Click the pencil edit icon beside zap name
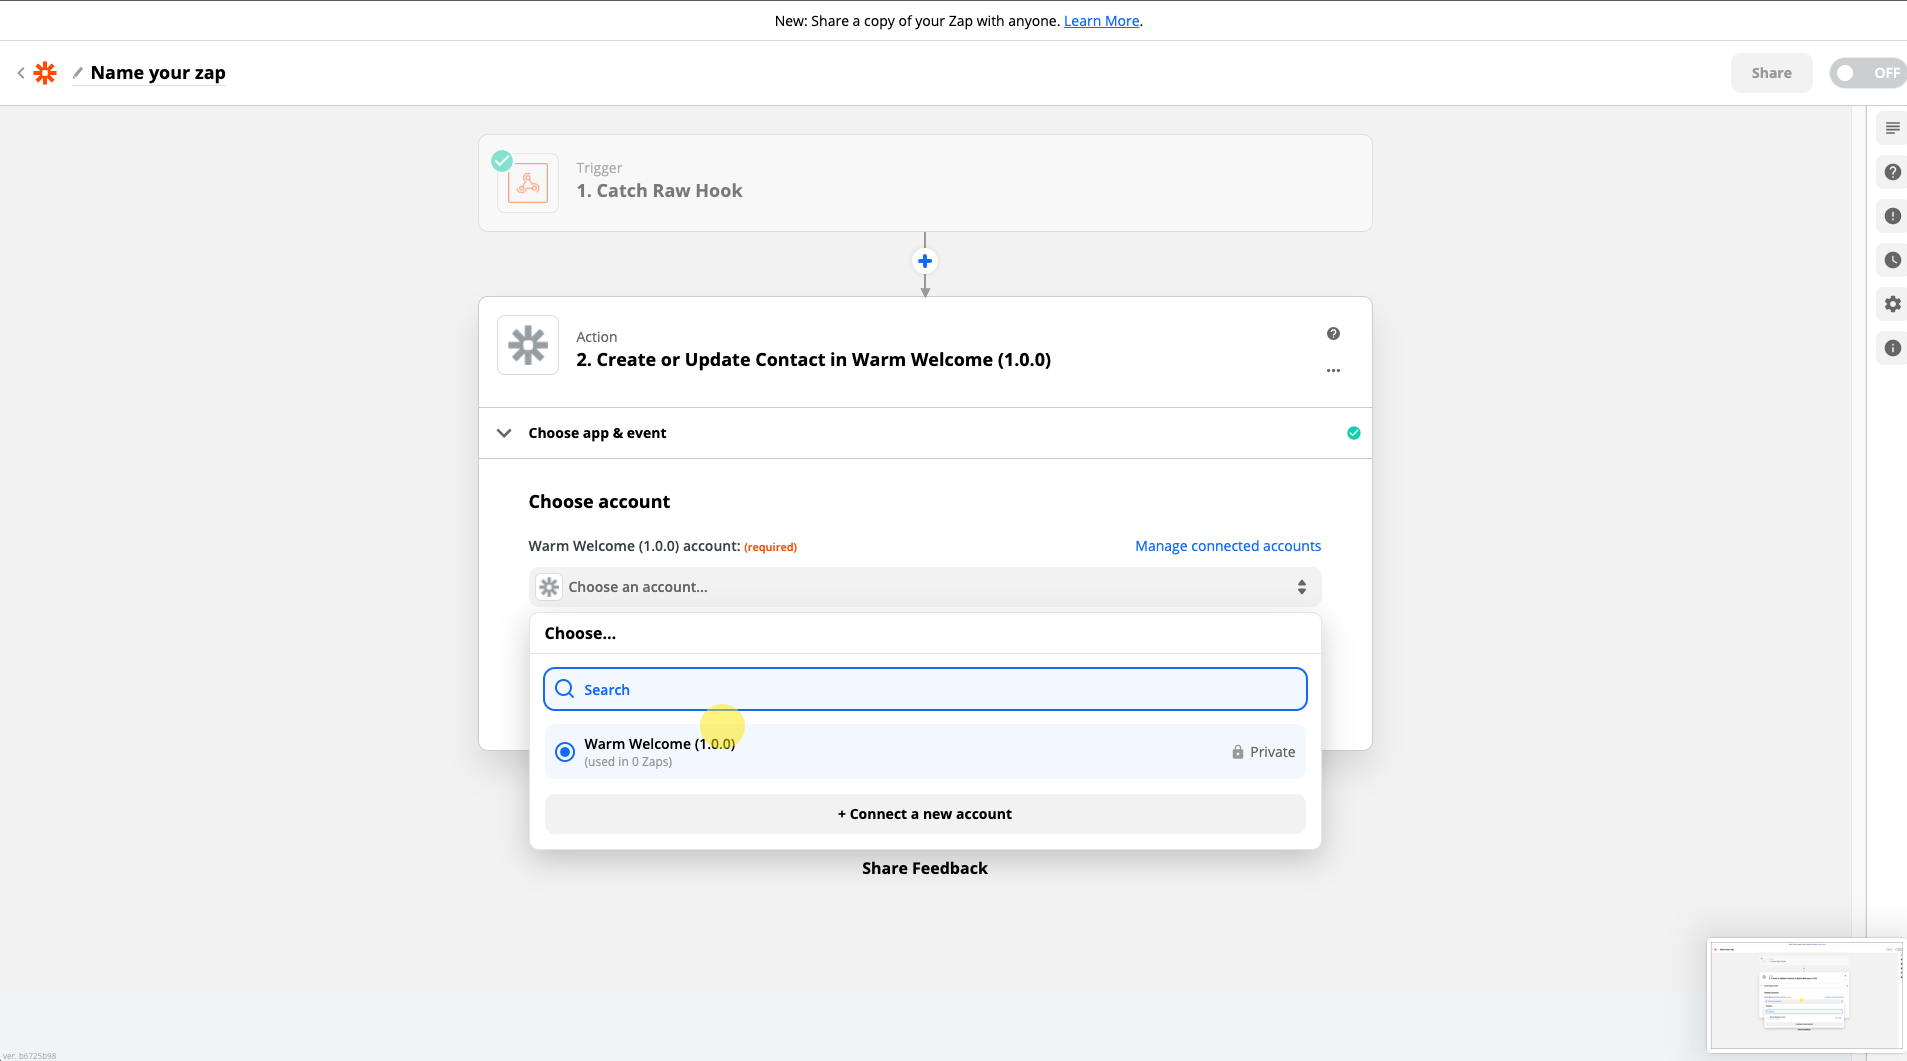Viewport: 1907px width, 1061px height. [x=78, y=73]
